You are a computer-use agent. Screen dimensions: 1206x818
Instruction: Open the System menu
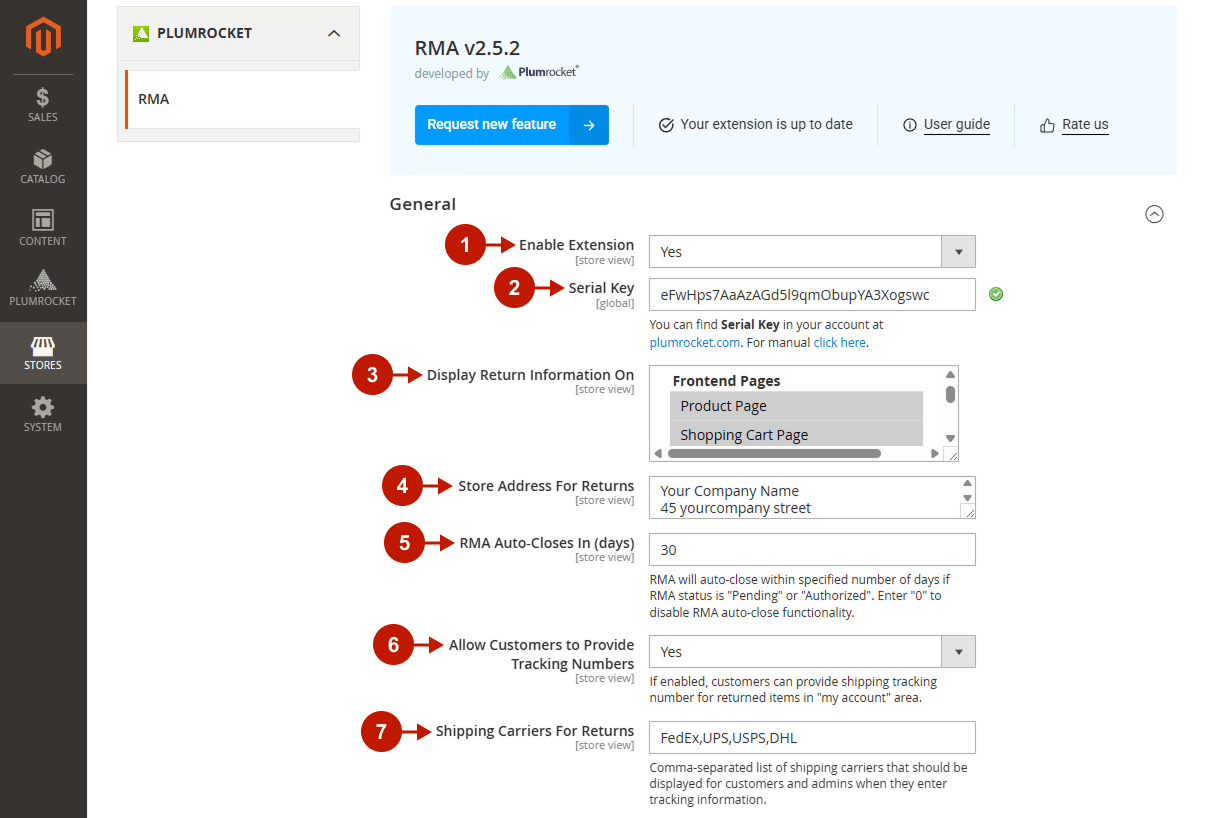[43, 415]
